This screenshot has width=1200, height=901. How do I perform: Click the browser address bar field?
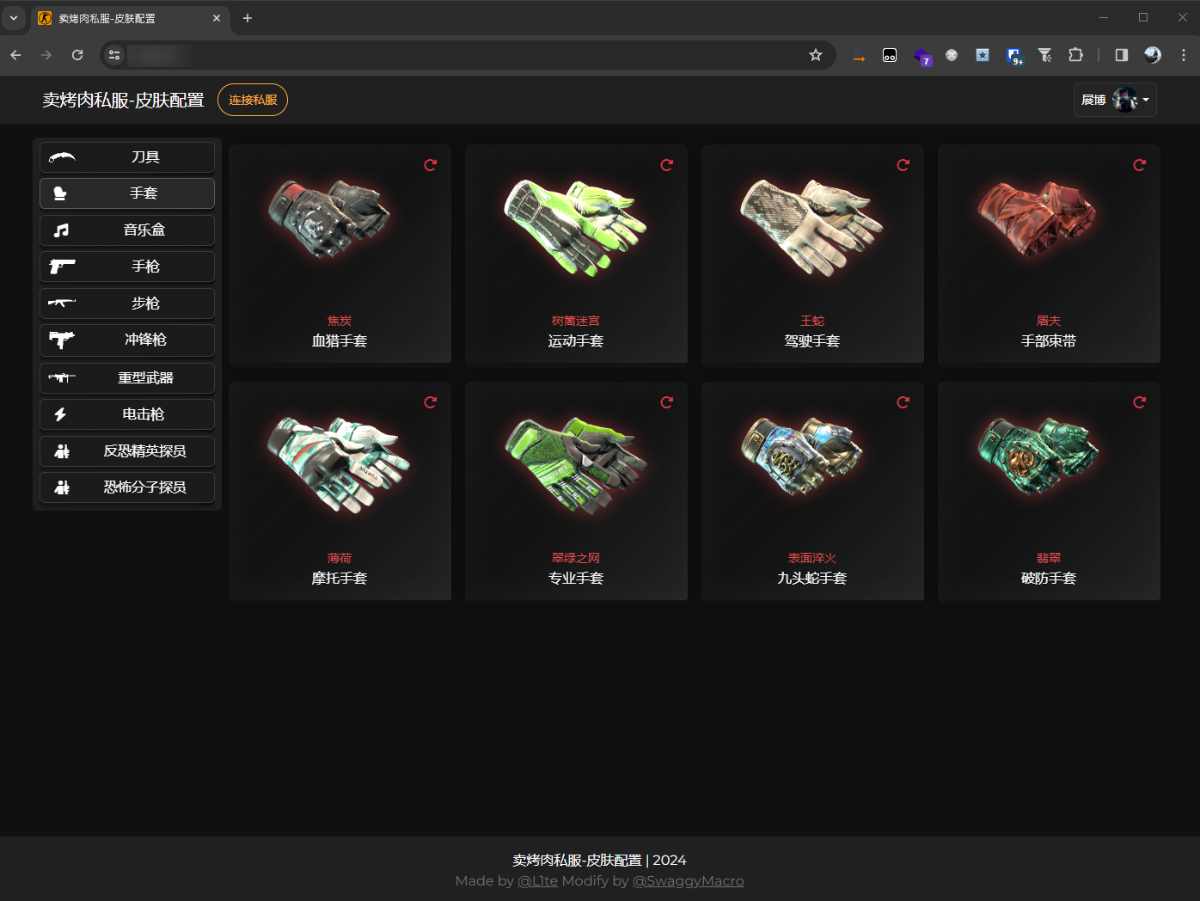[x=467, y=55]
